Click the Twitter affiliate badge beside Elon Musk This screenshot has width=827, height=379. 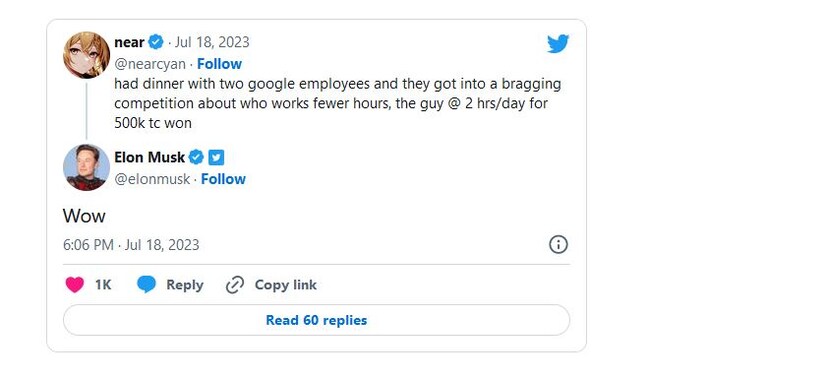(216, 157)
